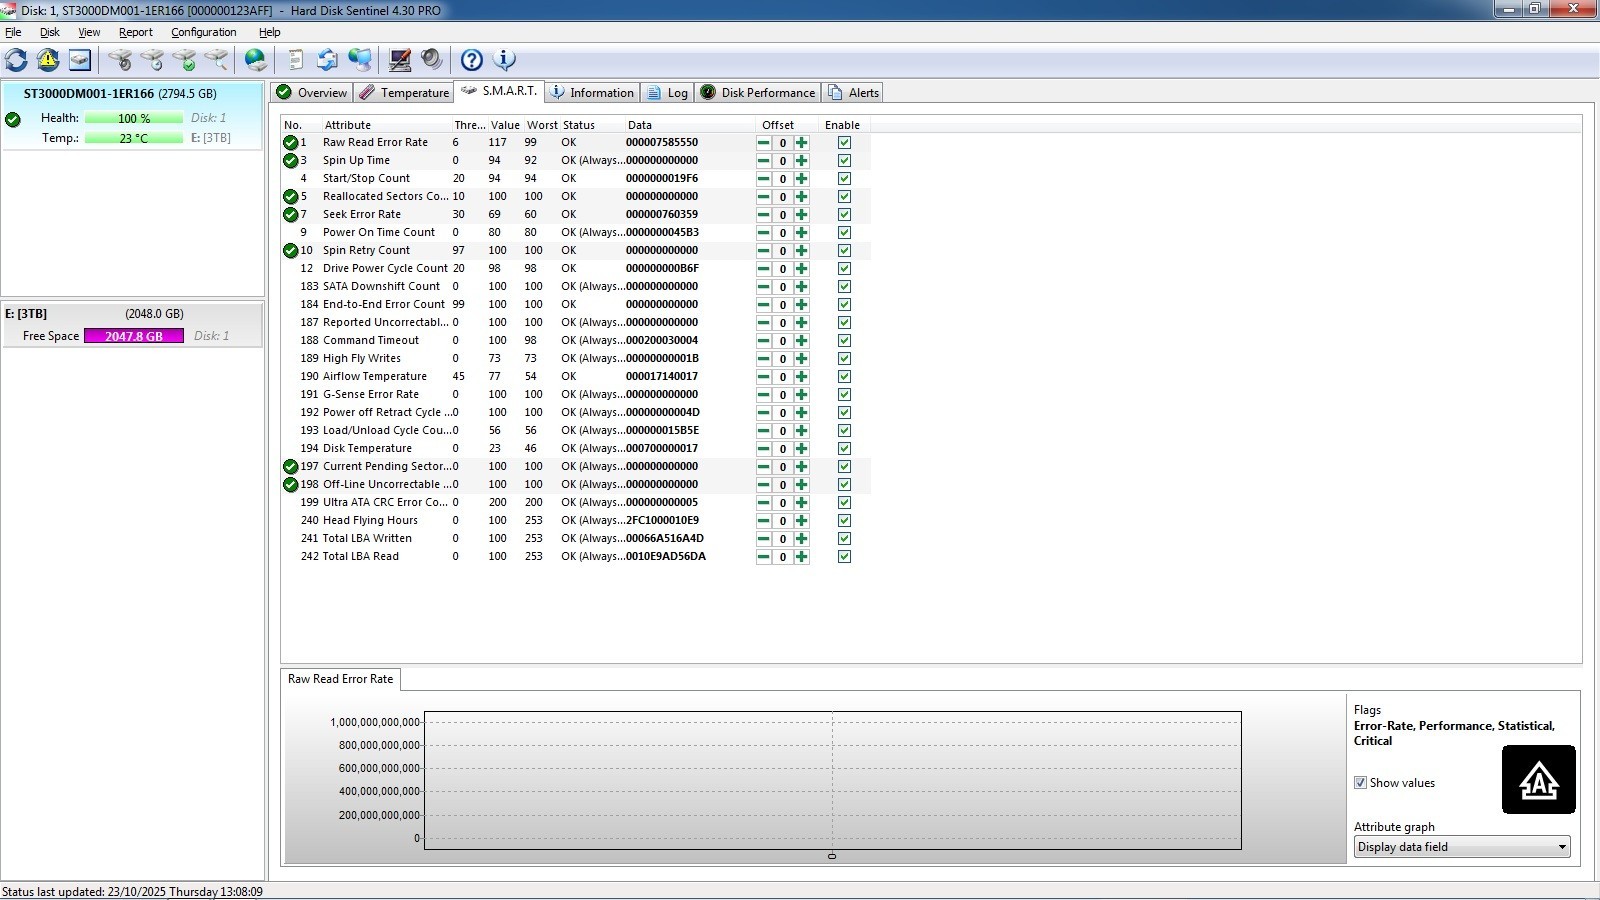Increase offset for Disk Temperature
Screen dimensions: 1600x900
801,449
